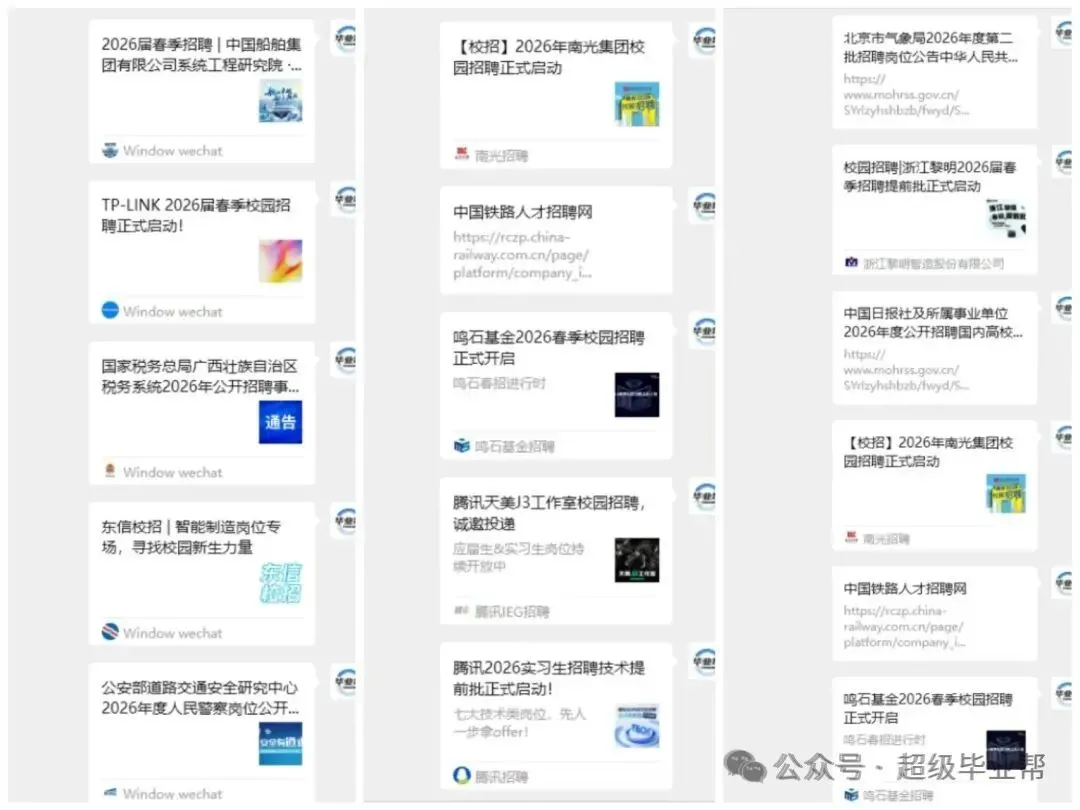The image size is (1080, 810).
Task: Click the emblem source icon under 国家税务总局 card
Action: click(110, 471)
